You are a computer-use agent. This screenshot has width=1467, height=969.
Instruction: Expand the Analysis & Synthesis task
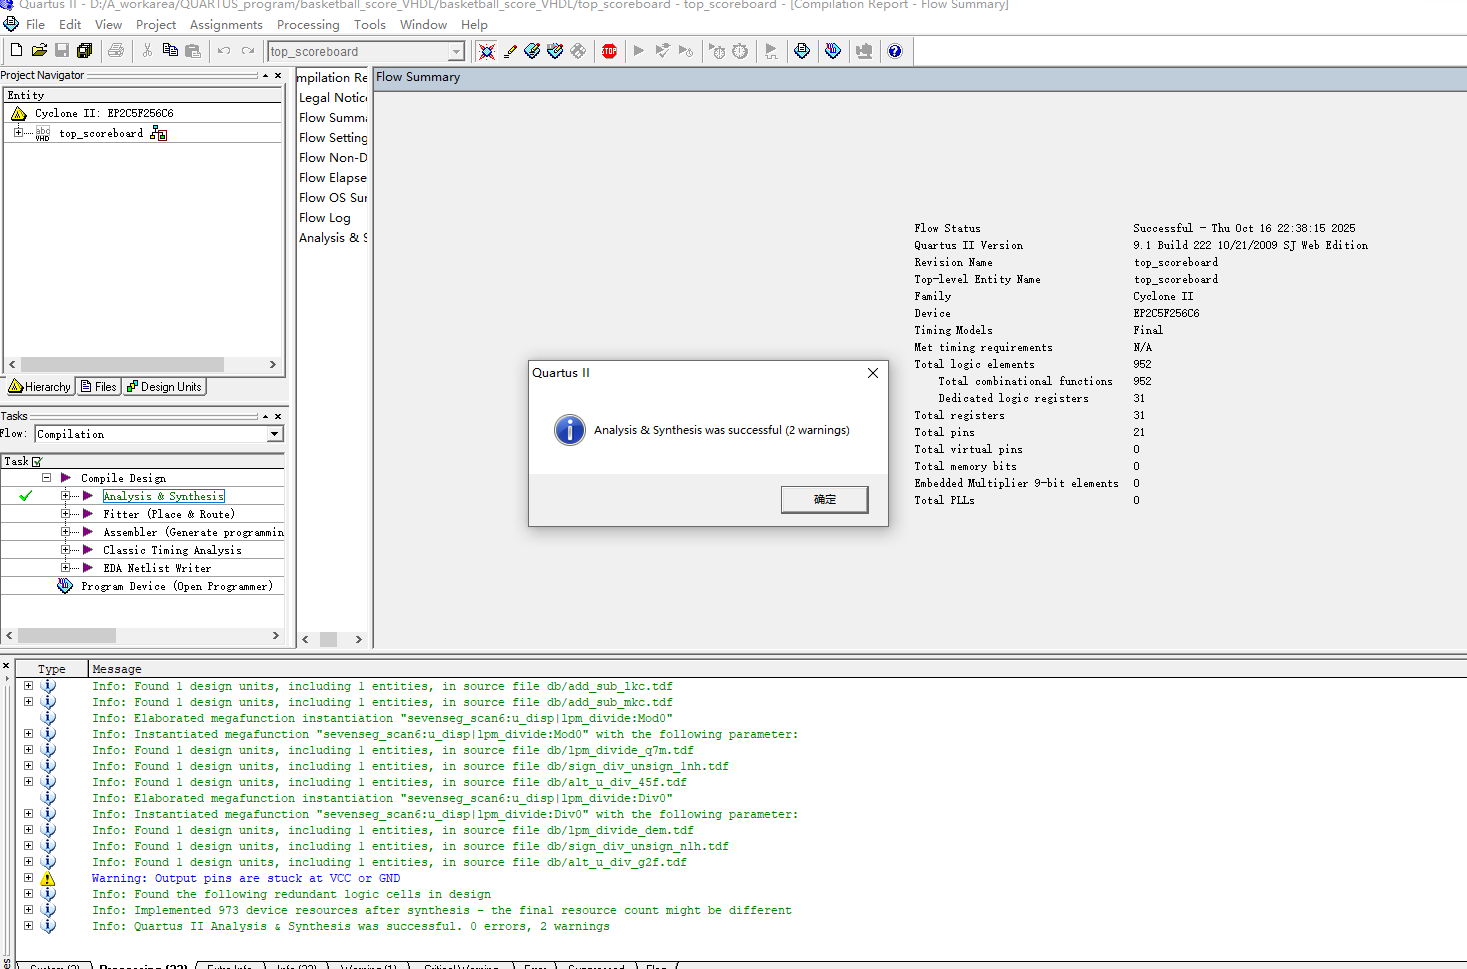(65, 495)
